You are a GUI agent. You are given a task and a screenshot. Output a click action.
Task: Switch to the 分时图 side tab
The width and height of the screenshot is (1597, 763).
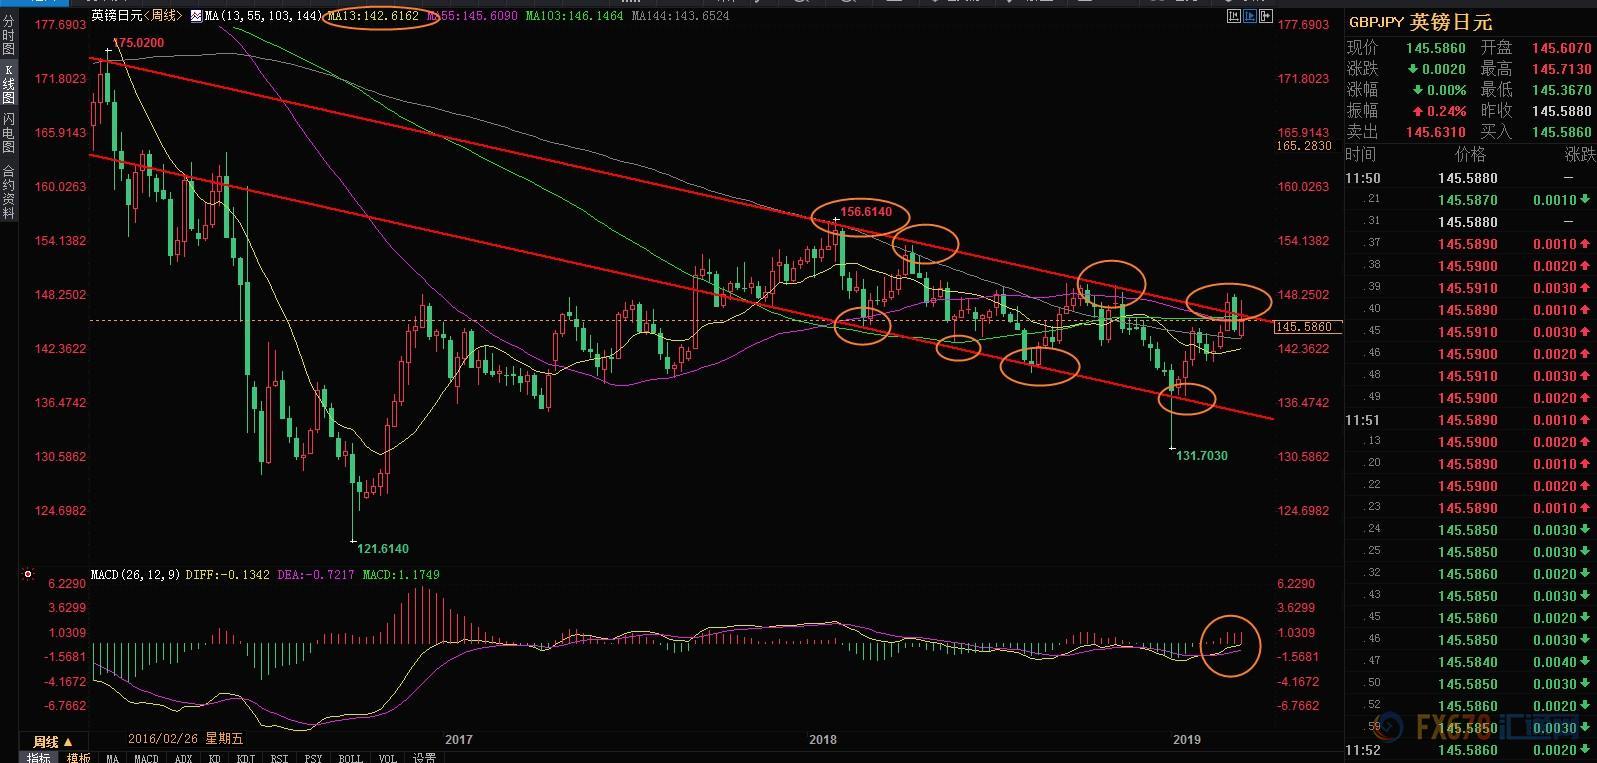pos(9,34)
